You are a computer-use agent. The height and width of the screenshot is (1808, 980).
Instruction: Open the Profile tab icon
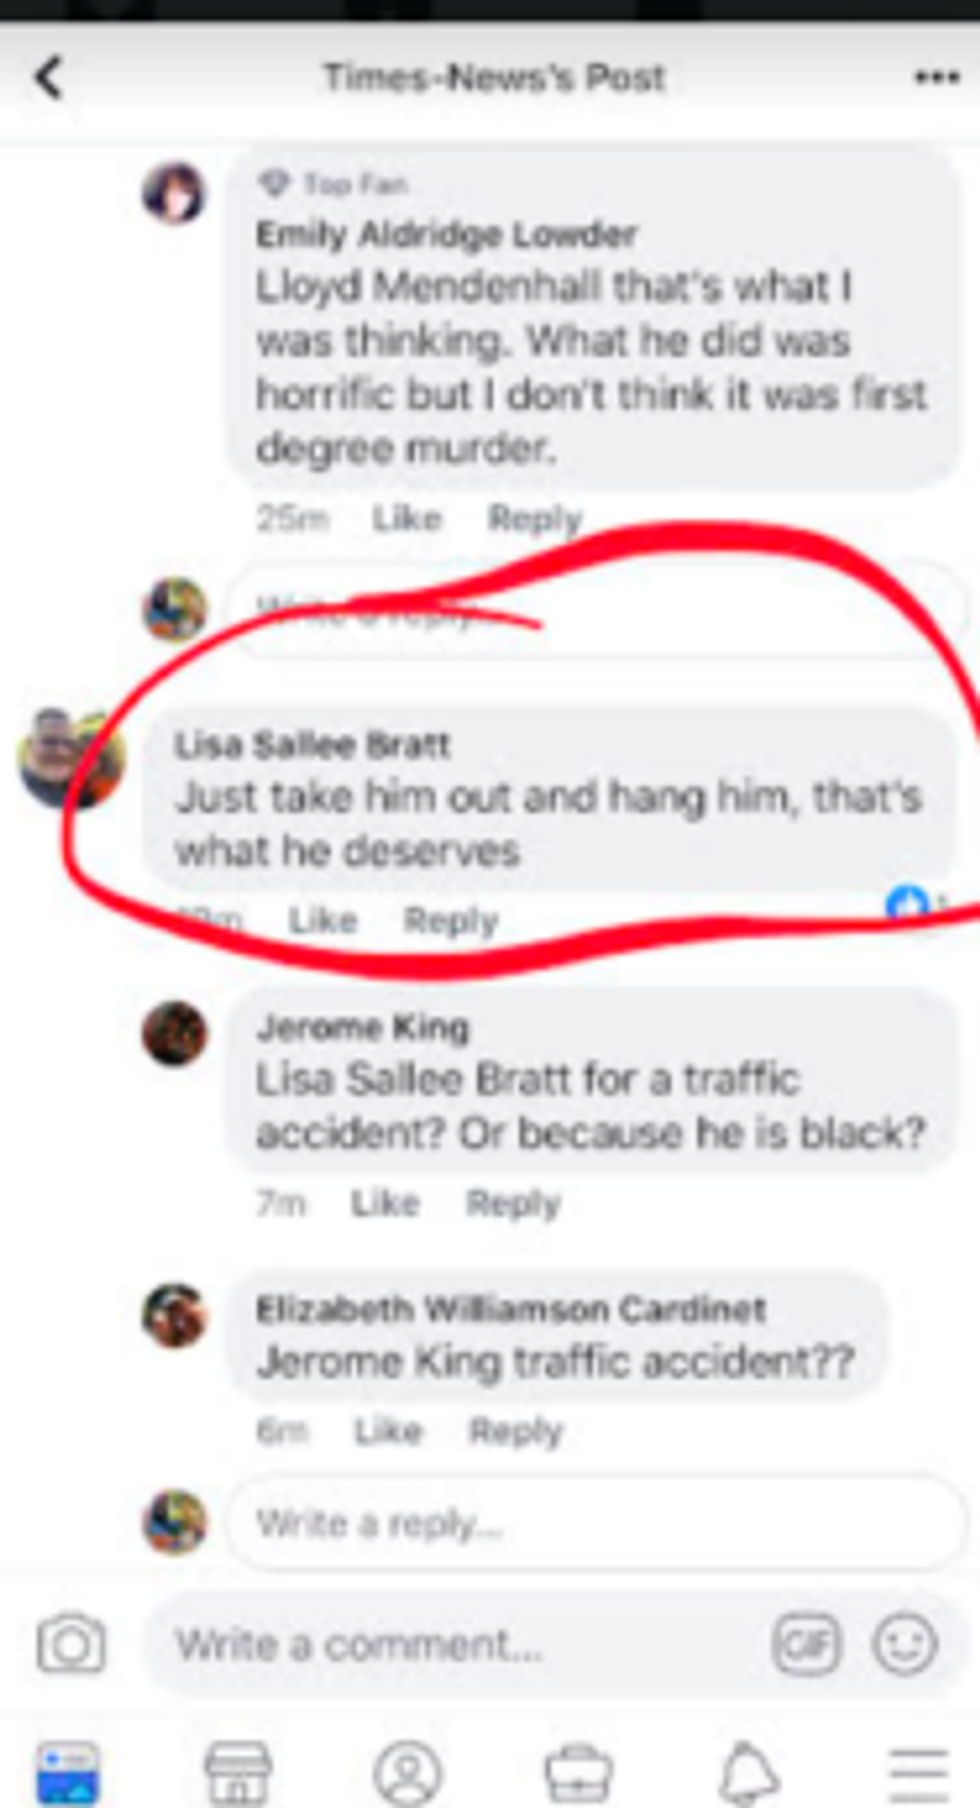(407, 1772)
